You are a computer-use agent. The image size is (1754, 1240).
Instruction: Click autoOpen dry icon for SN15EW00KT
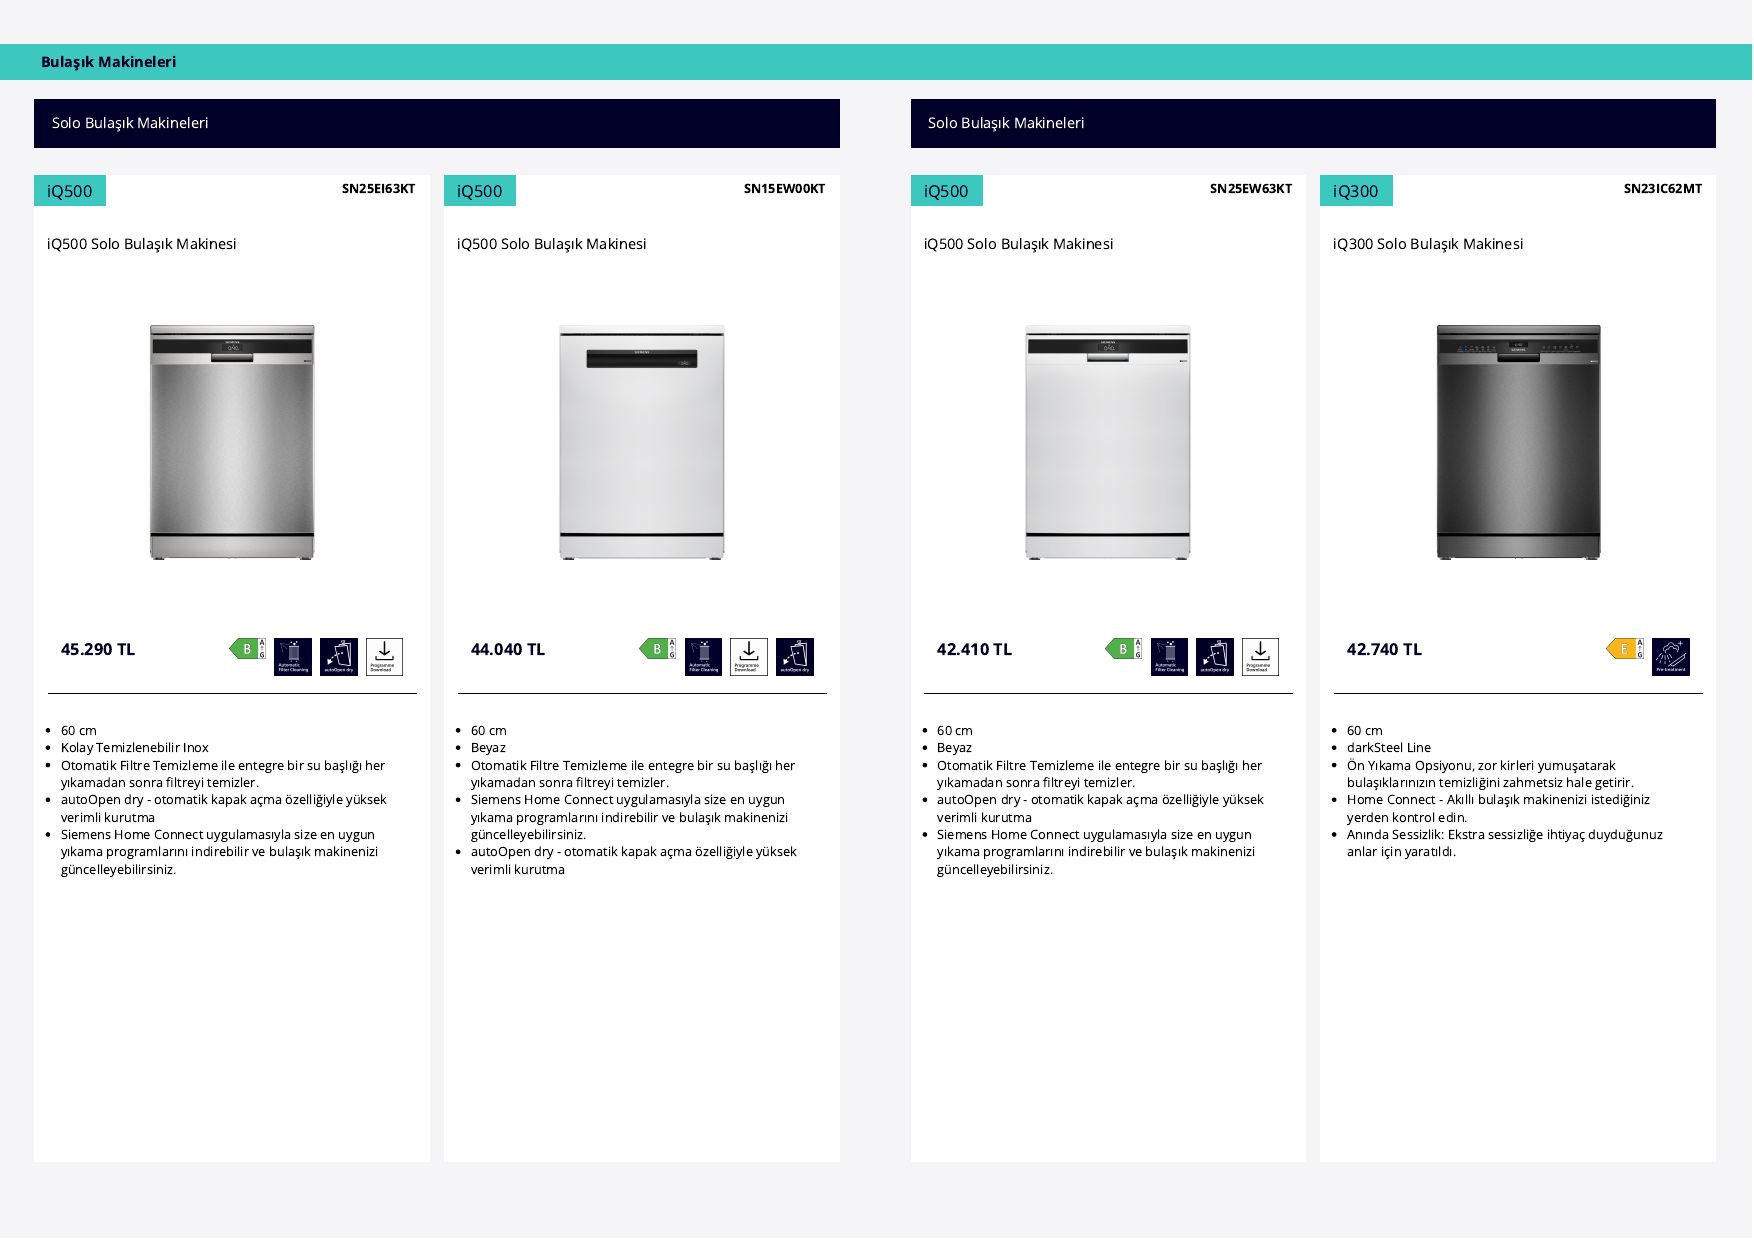coord(795,657)
